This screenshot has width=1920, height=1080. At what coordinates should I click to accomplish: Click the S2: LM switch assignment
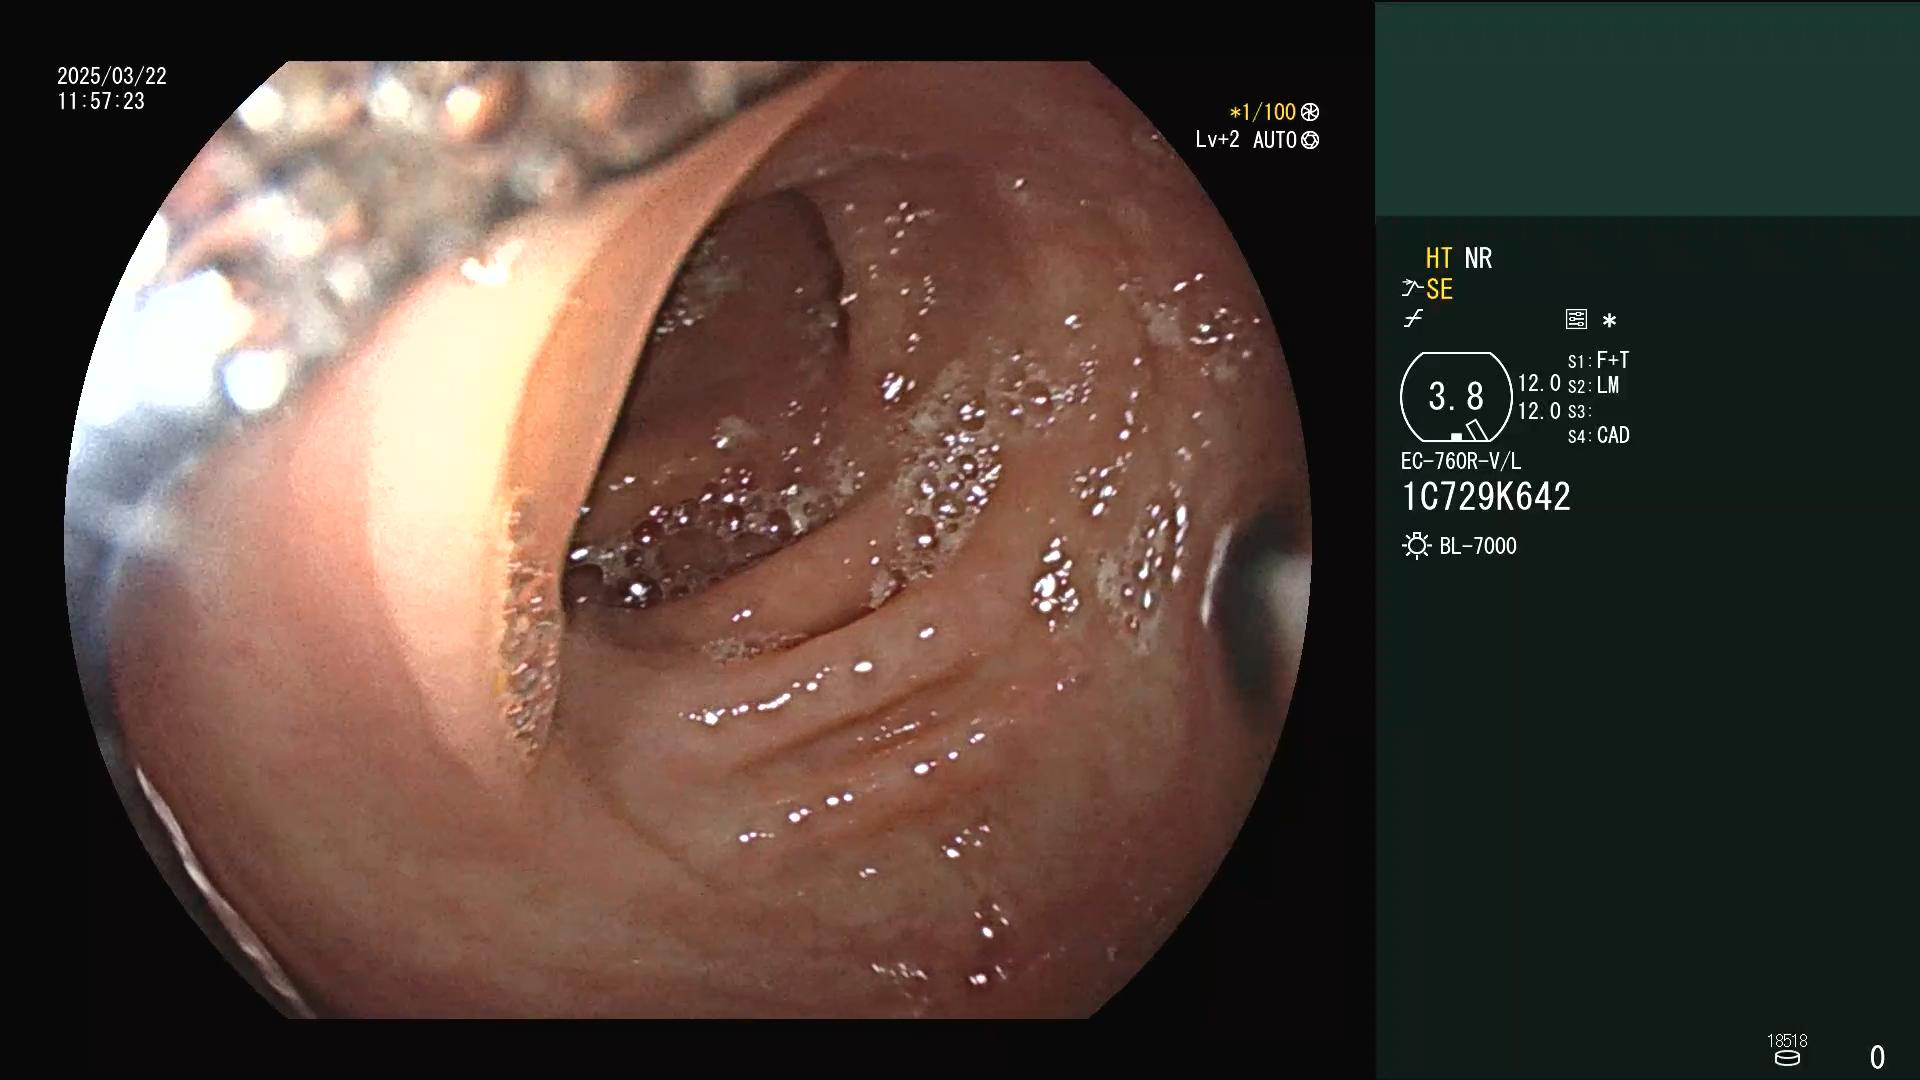click(x=1593, y=385)
